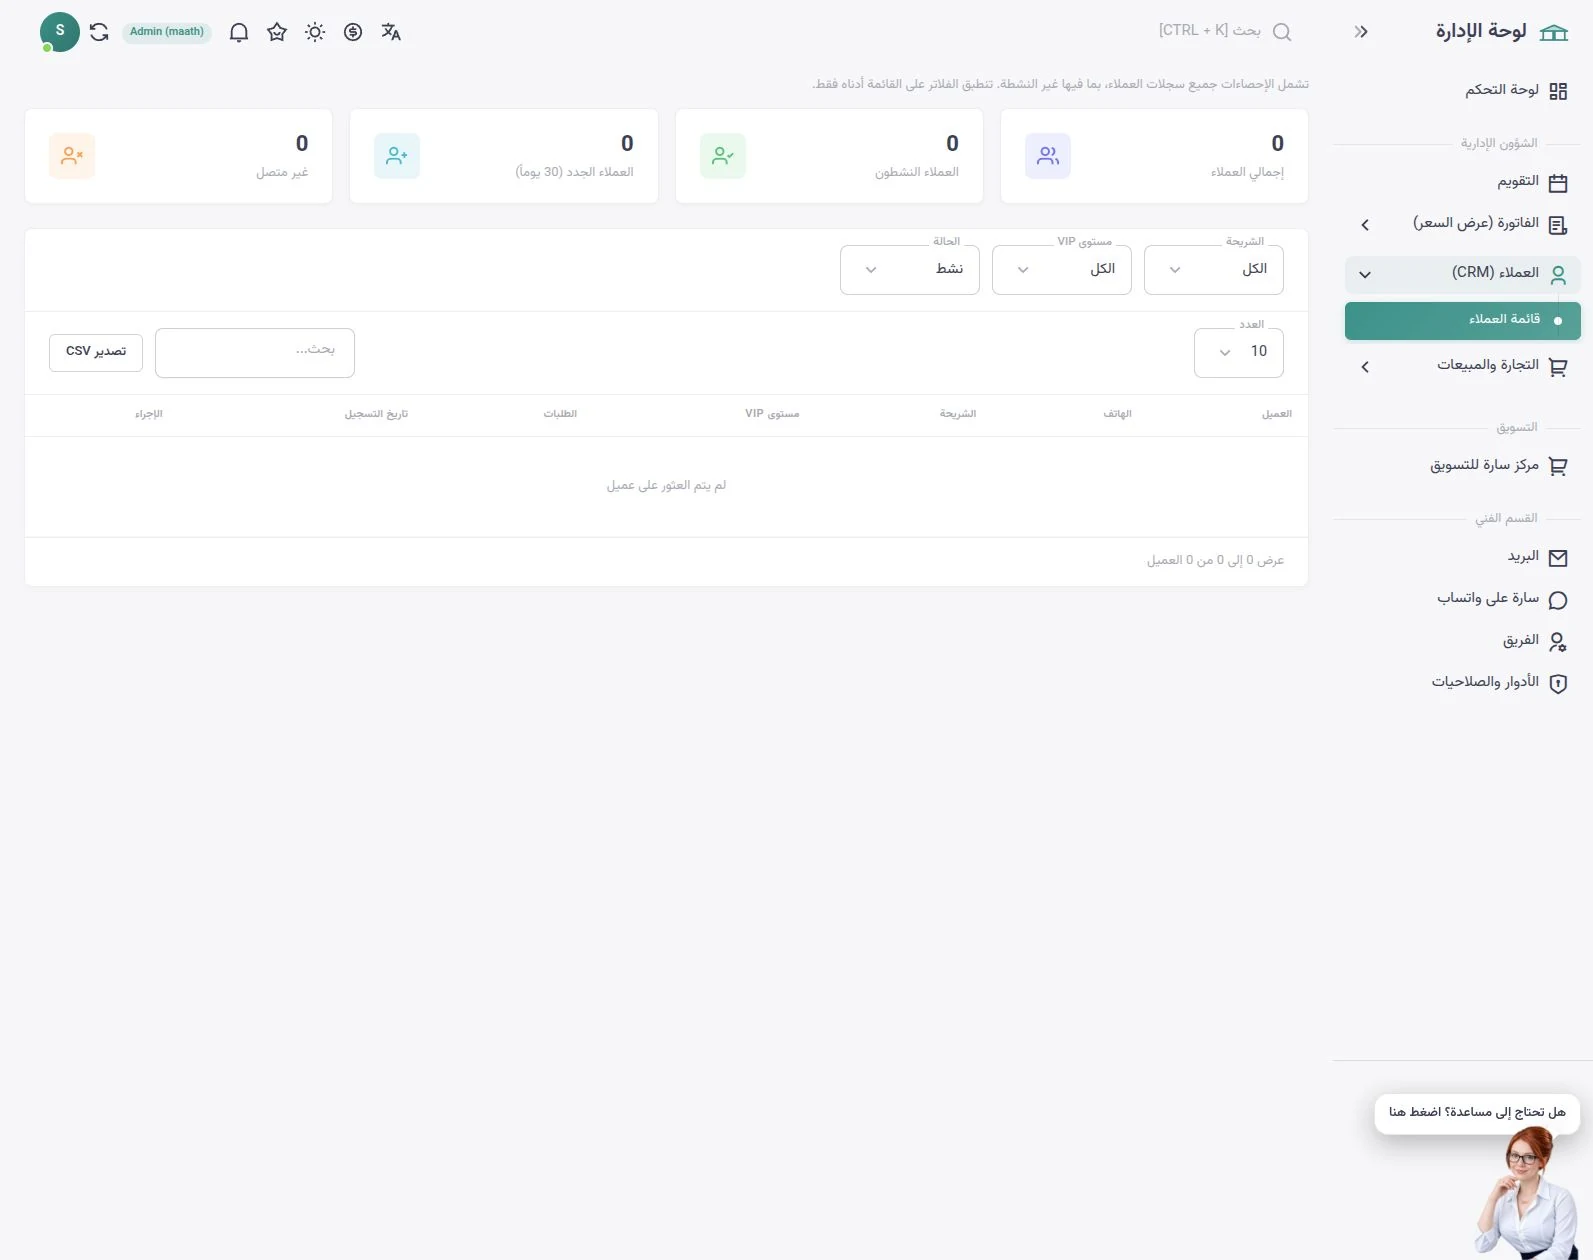Click the الفريق team icon

[x=1558, y=642]
